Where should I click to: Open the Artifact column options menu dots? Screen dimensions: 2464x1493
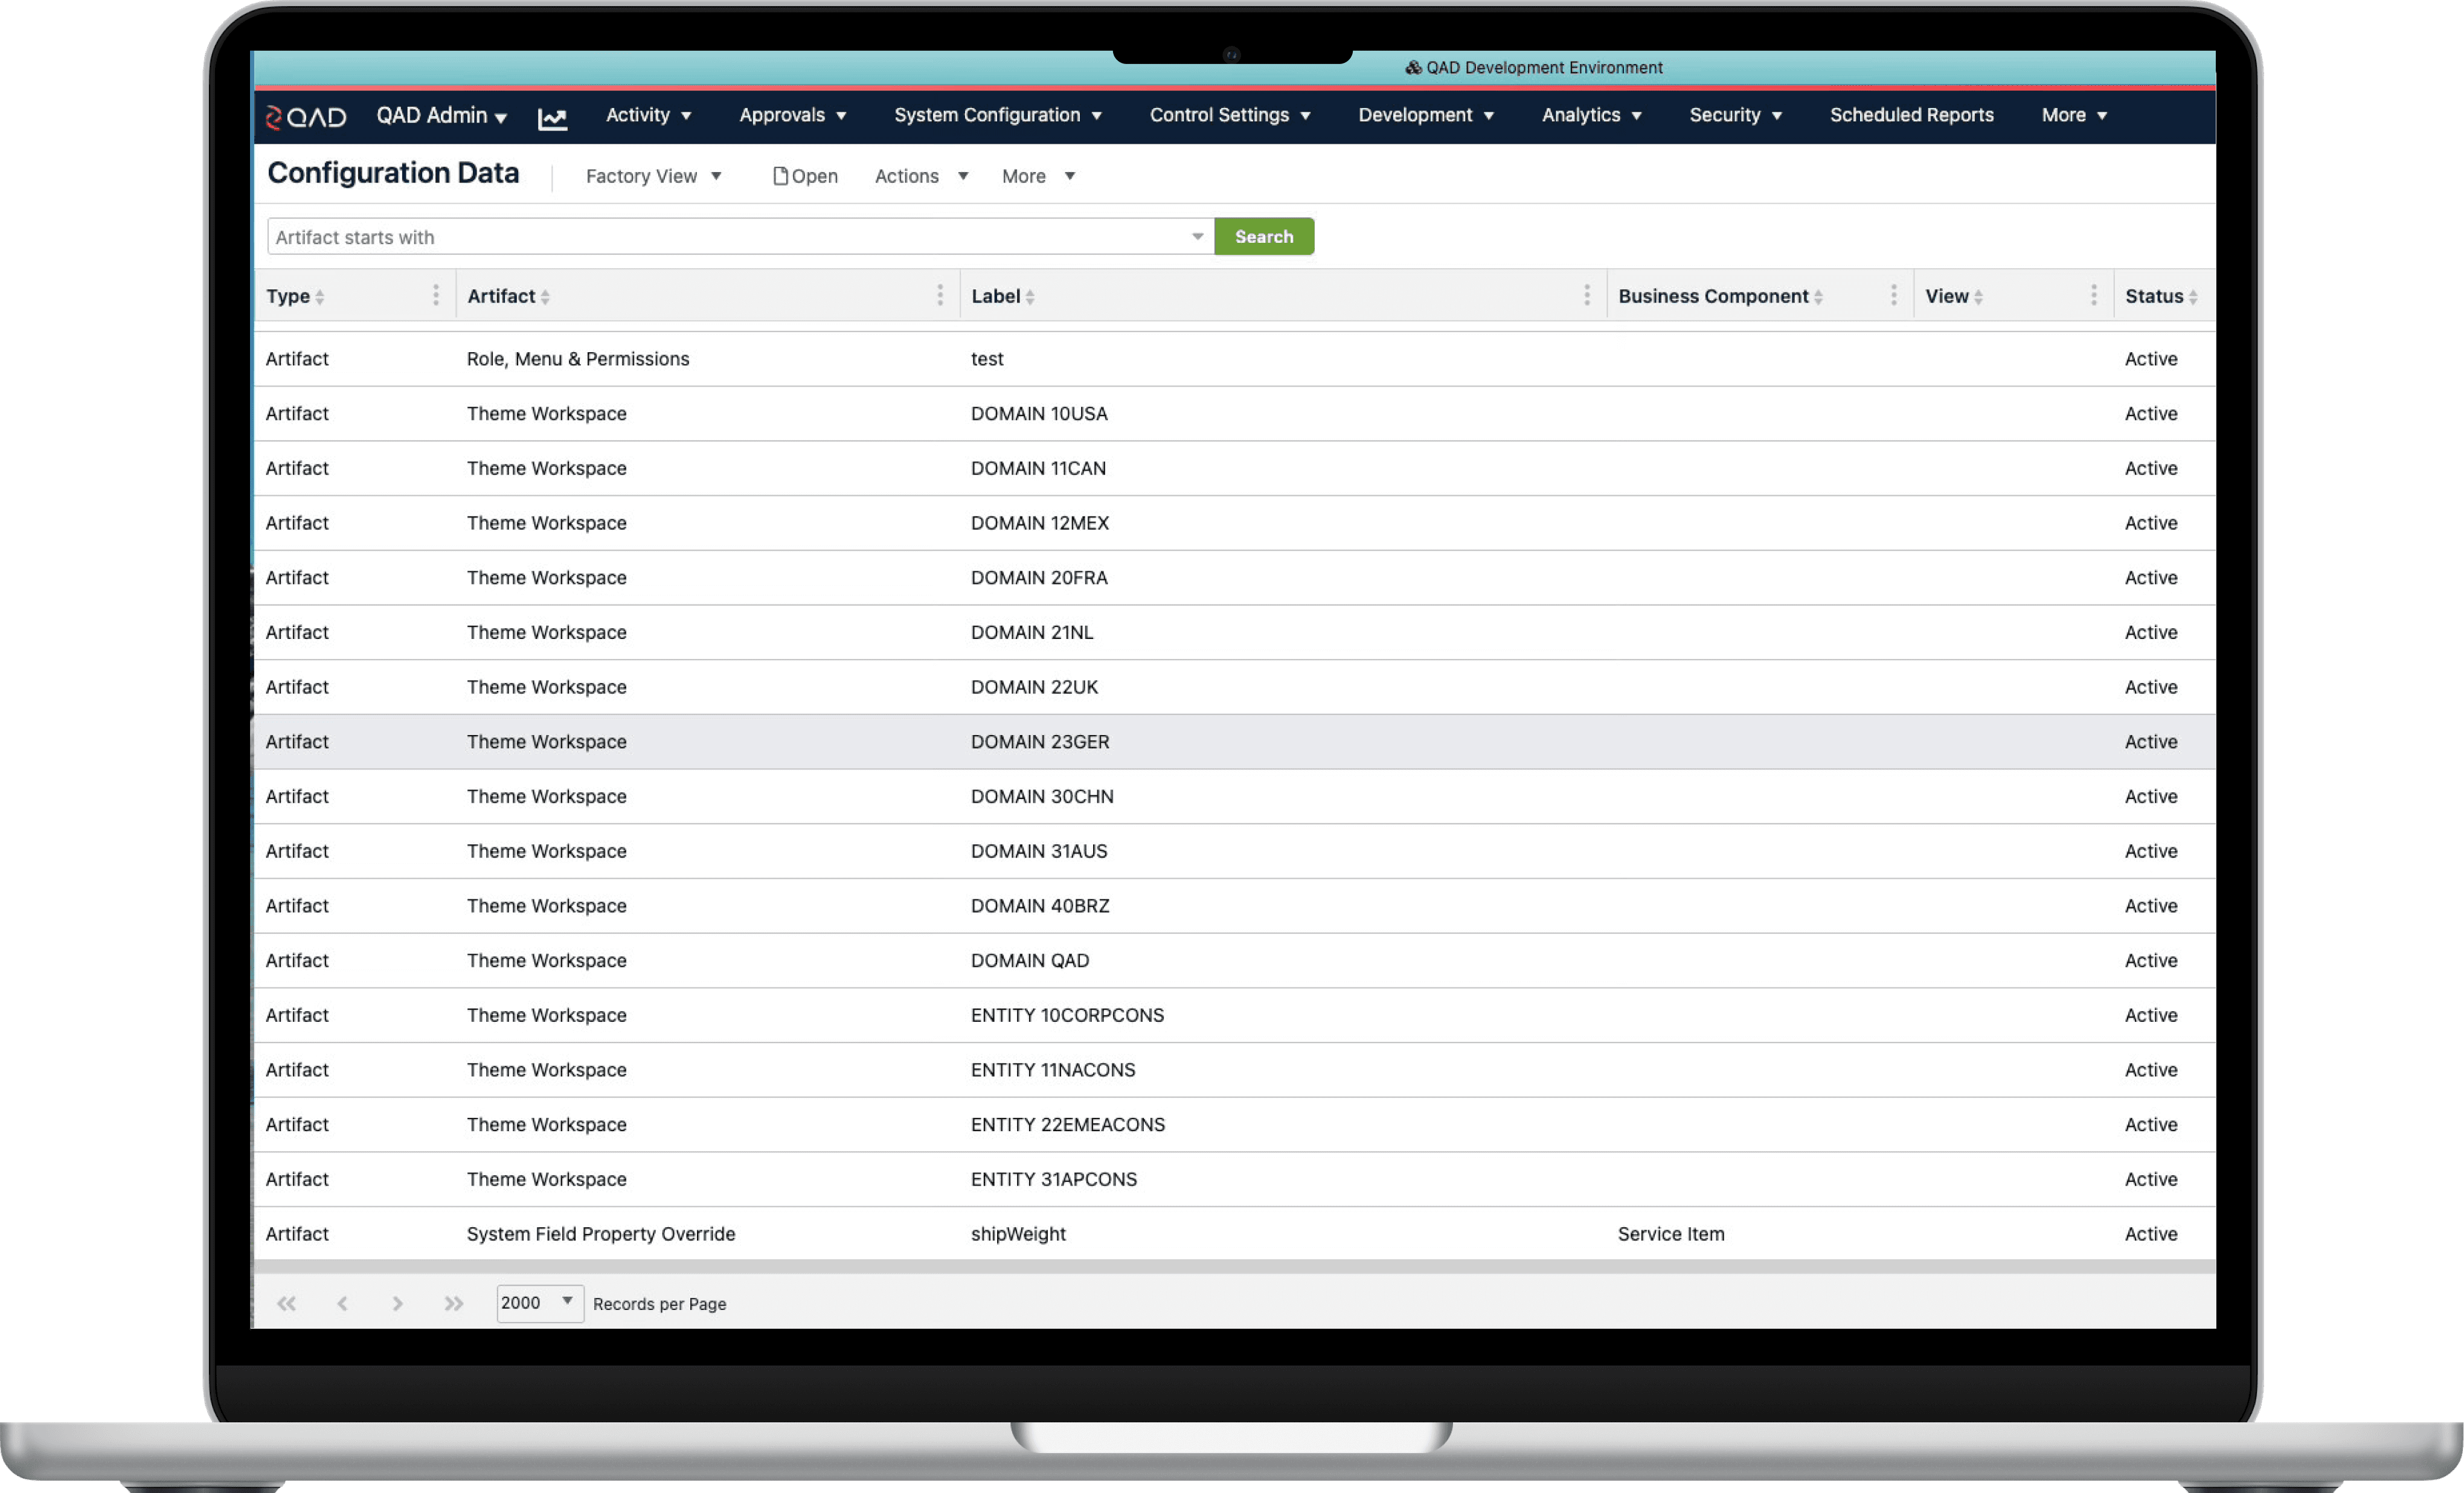point(939,295)
